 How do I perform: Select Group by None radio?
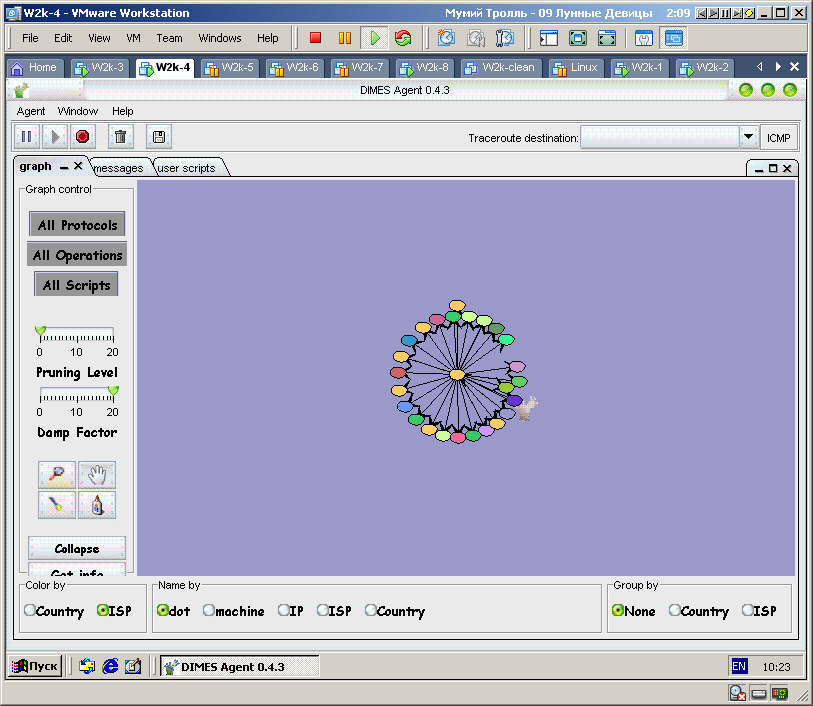[634, 611]
